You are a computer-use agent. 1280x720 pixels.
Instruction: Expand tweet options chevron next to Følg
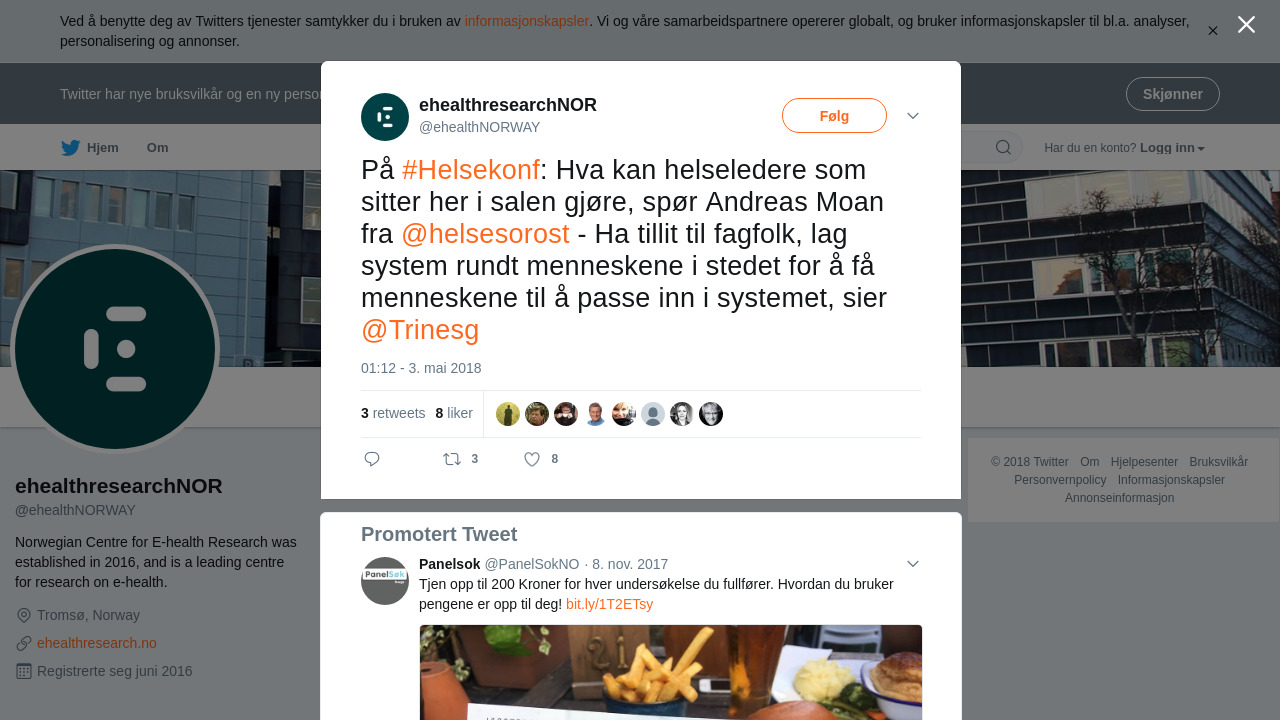913,116
